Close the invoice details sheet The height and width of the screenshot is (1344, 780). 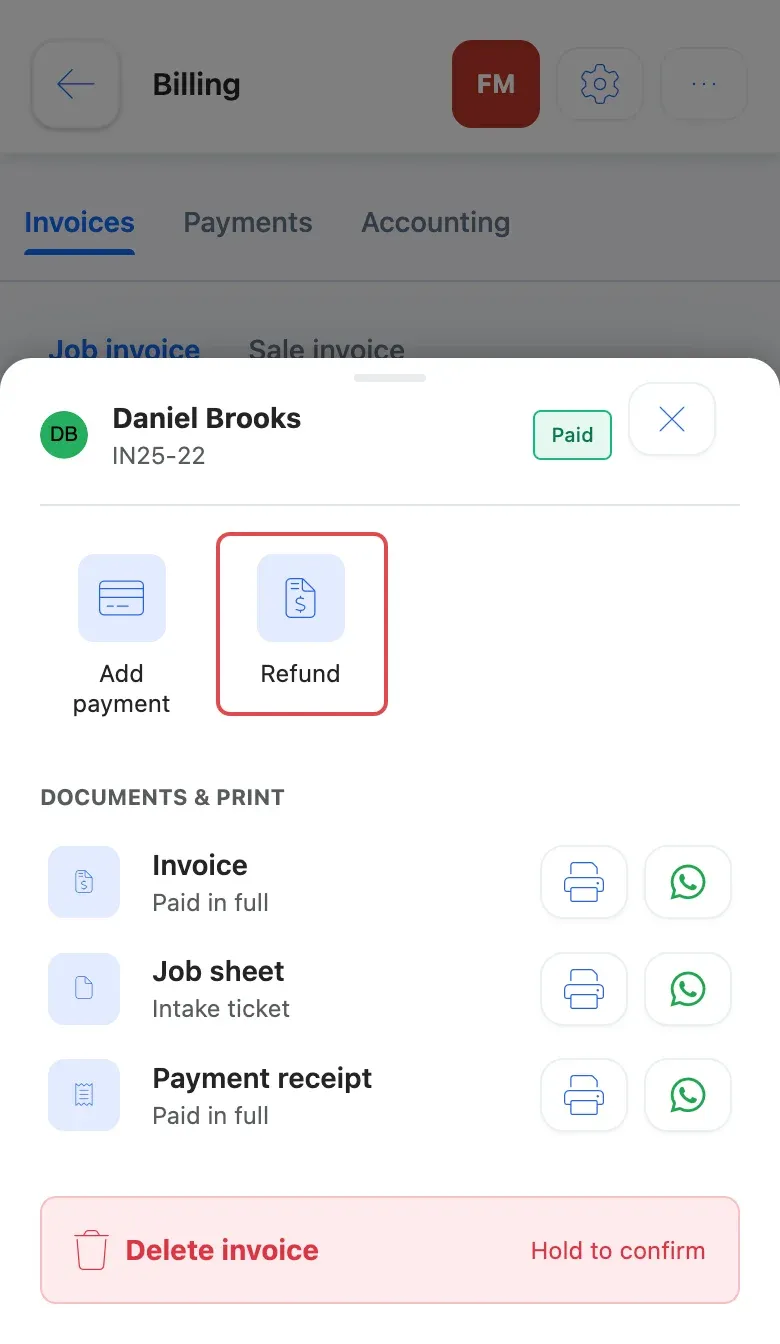tap(672, 419)
